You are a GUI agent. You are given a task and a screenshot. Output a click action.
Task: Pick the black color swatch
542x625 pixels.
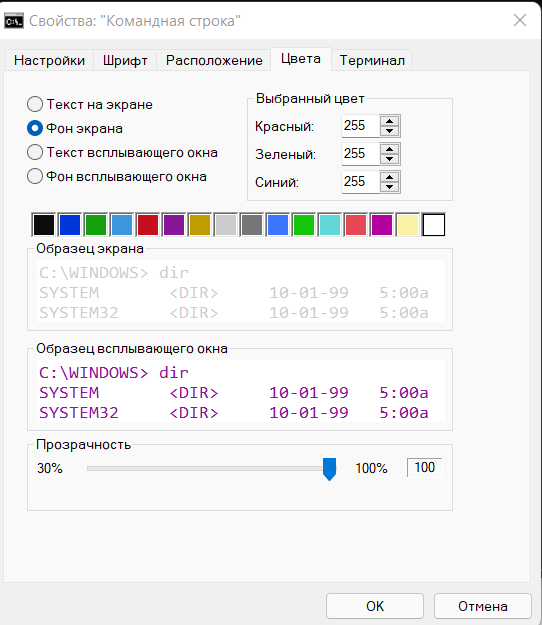pos(43,225)
